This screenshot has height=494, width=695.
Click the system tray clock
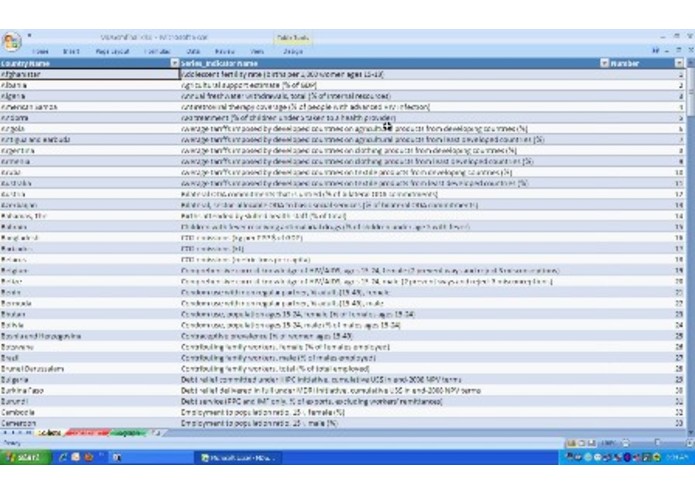[x=678, y=457]
